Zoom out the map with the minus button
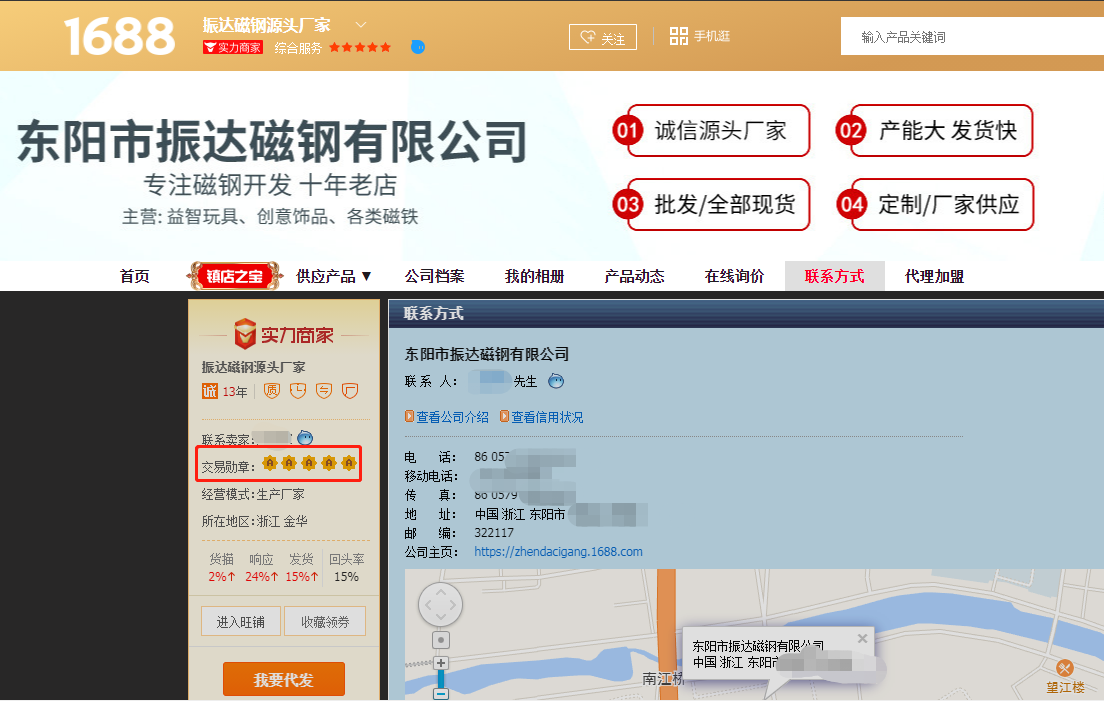The width and height of the screenshot is (1104, 701). [441, 694]
